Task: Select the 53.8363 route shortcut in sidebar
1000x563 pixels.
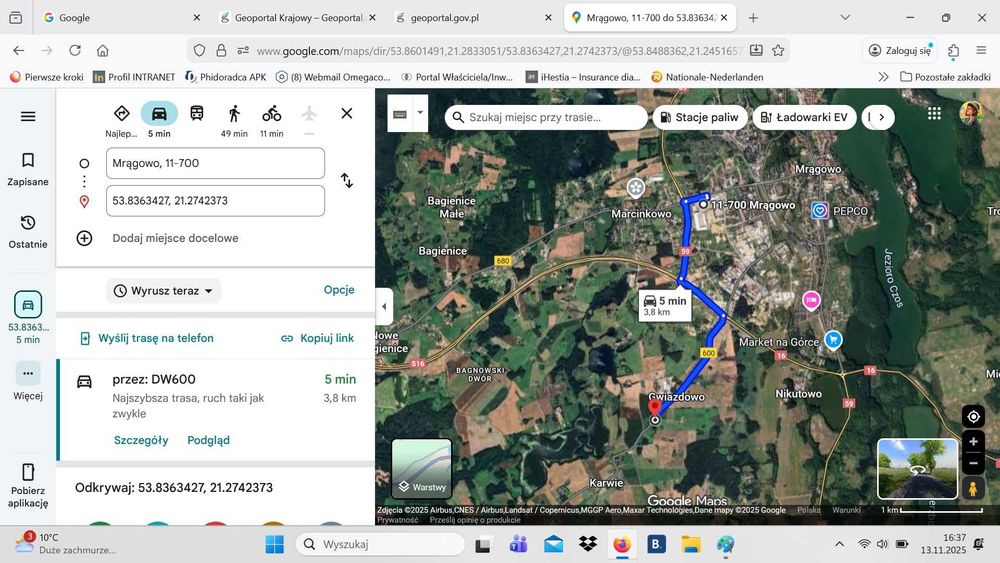Action: point(28,318)
